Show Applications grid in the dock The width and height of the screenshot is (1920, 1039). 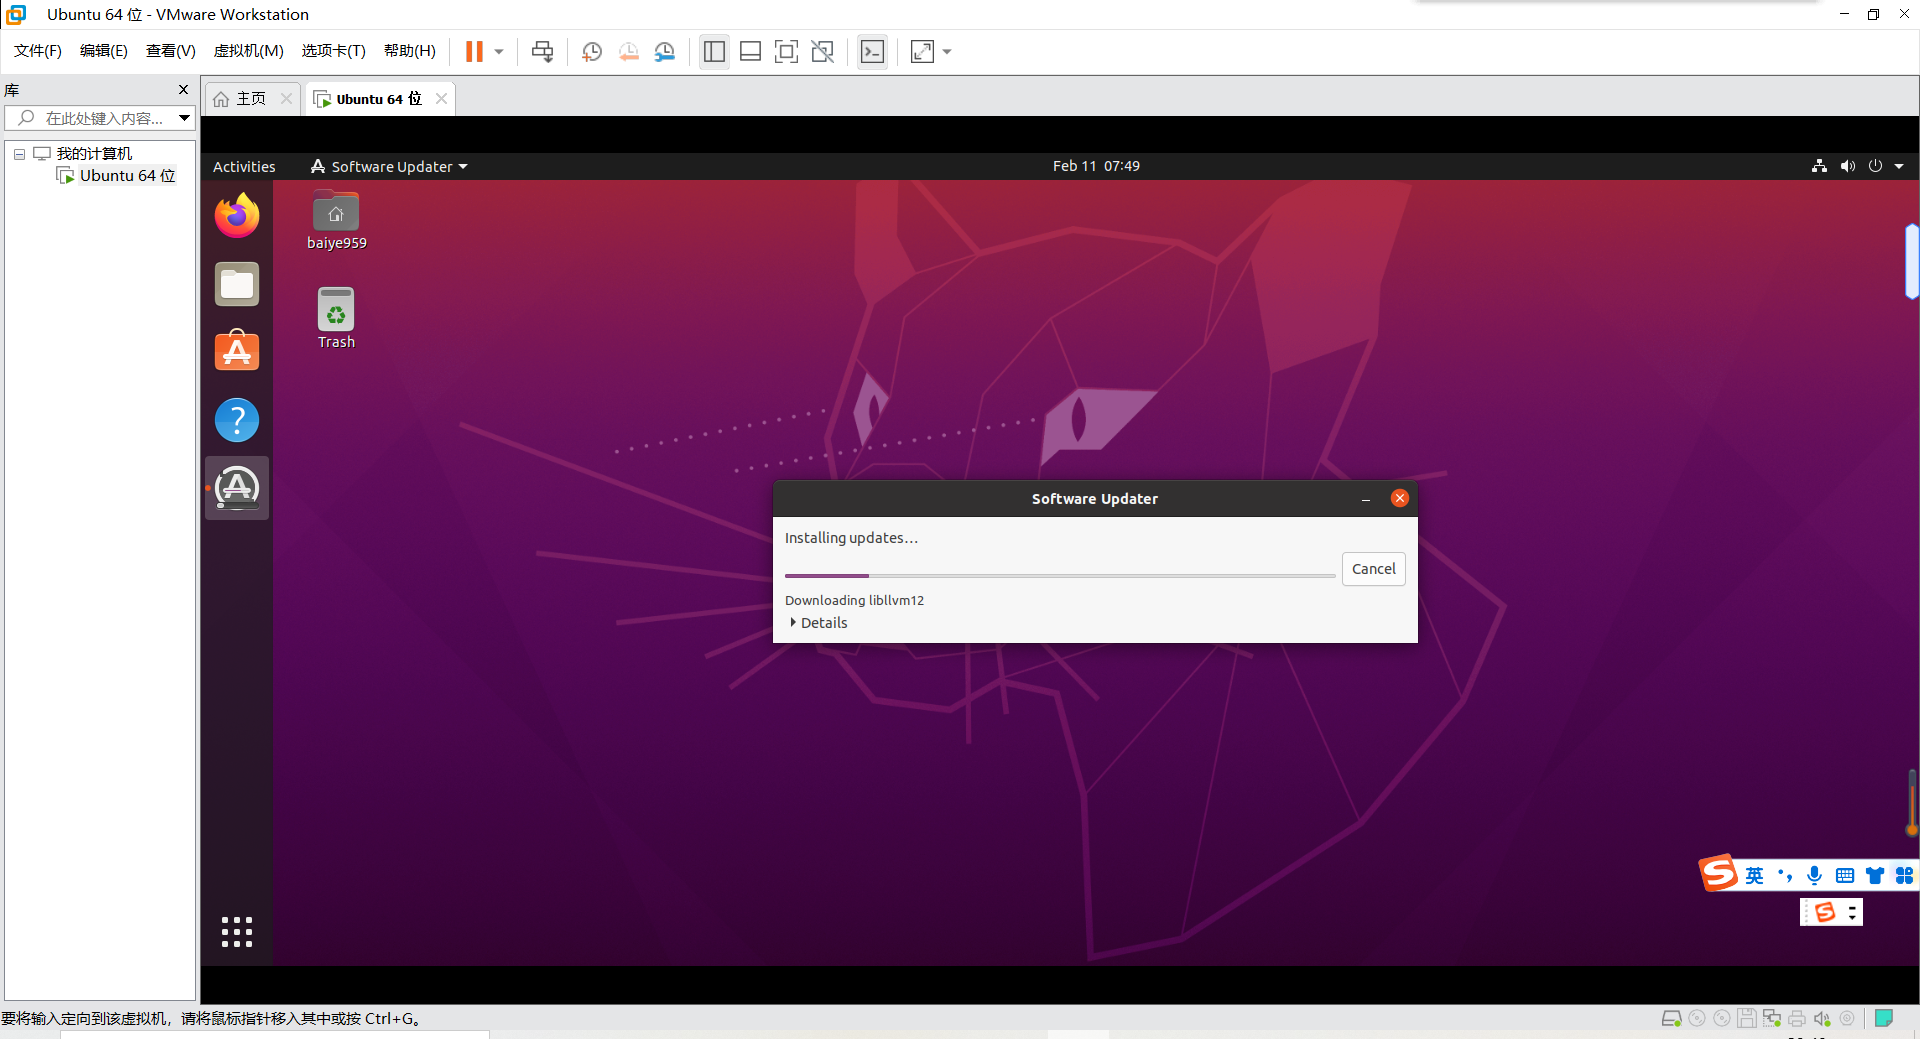click(237, 932)
